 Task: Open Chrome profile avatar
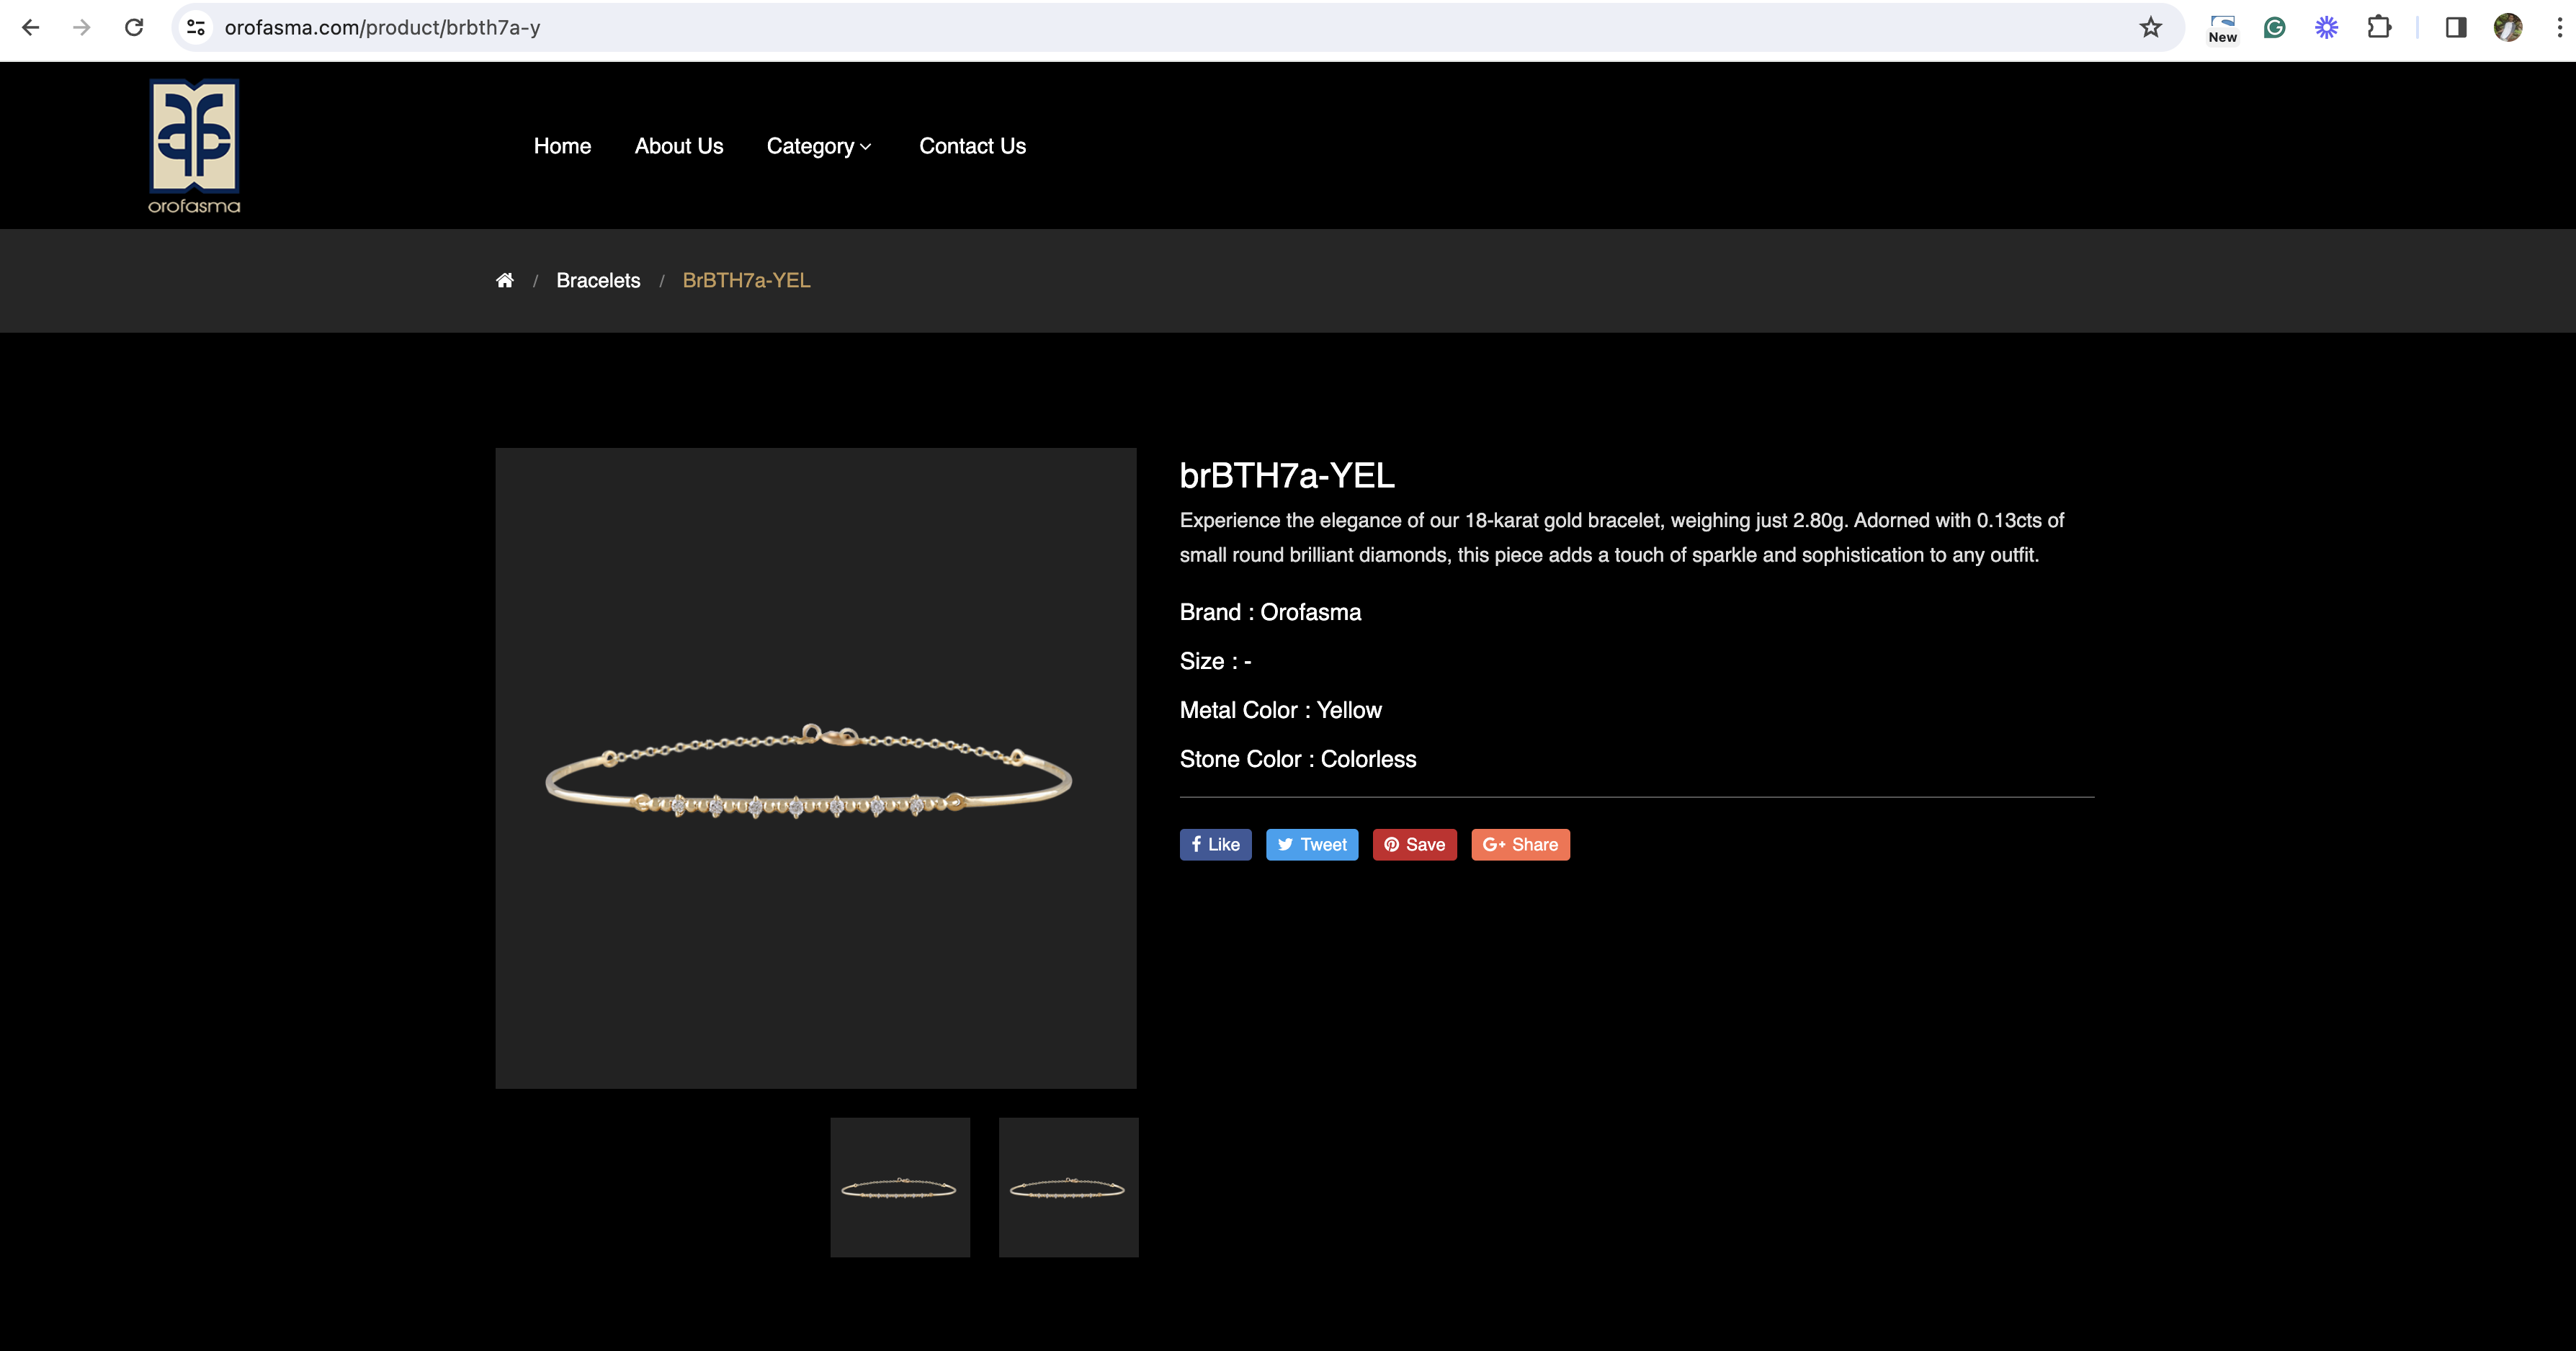point(2507,27)
